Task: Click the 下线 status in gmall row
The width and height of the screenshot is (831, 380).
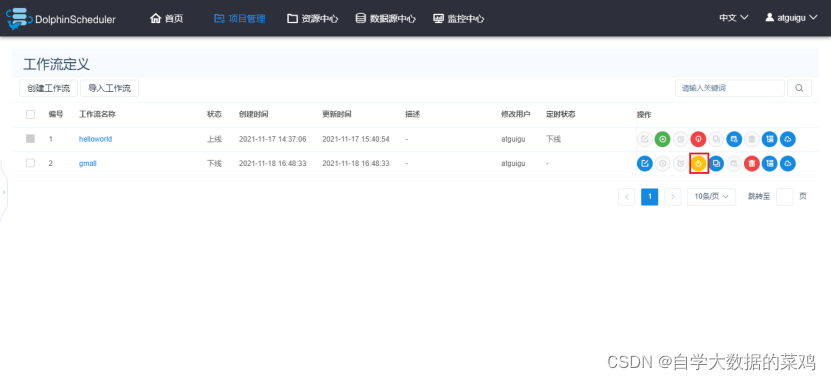Action: coord(214,164)
